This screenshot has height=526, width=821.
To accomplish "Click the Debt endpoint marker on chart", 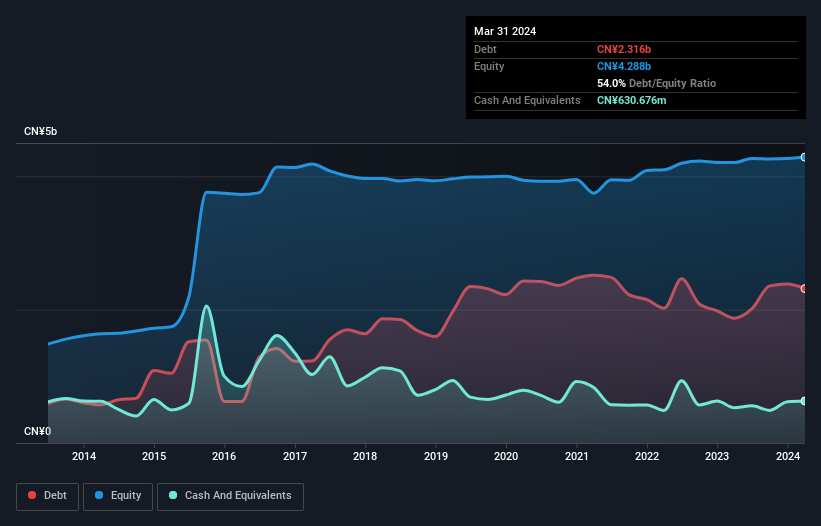I will coord(804,288).
